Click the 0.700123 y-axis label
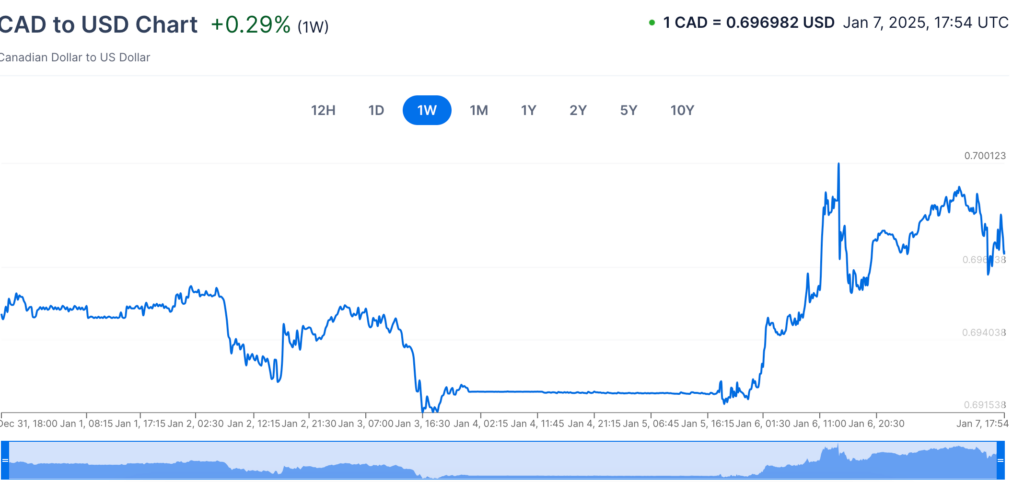 point(985,155)
